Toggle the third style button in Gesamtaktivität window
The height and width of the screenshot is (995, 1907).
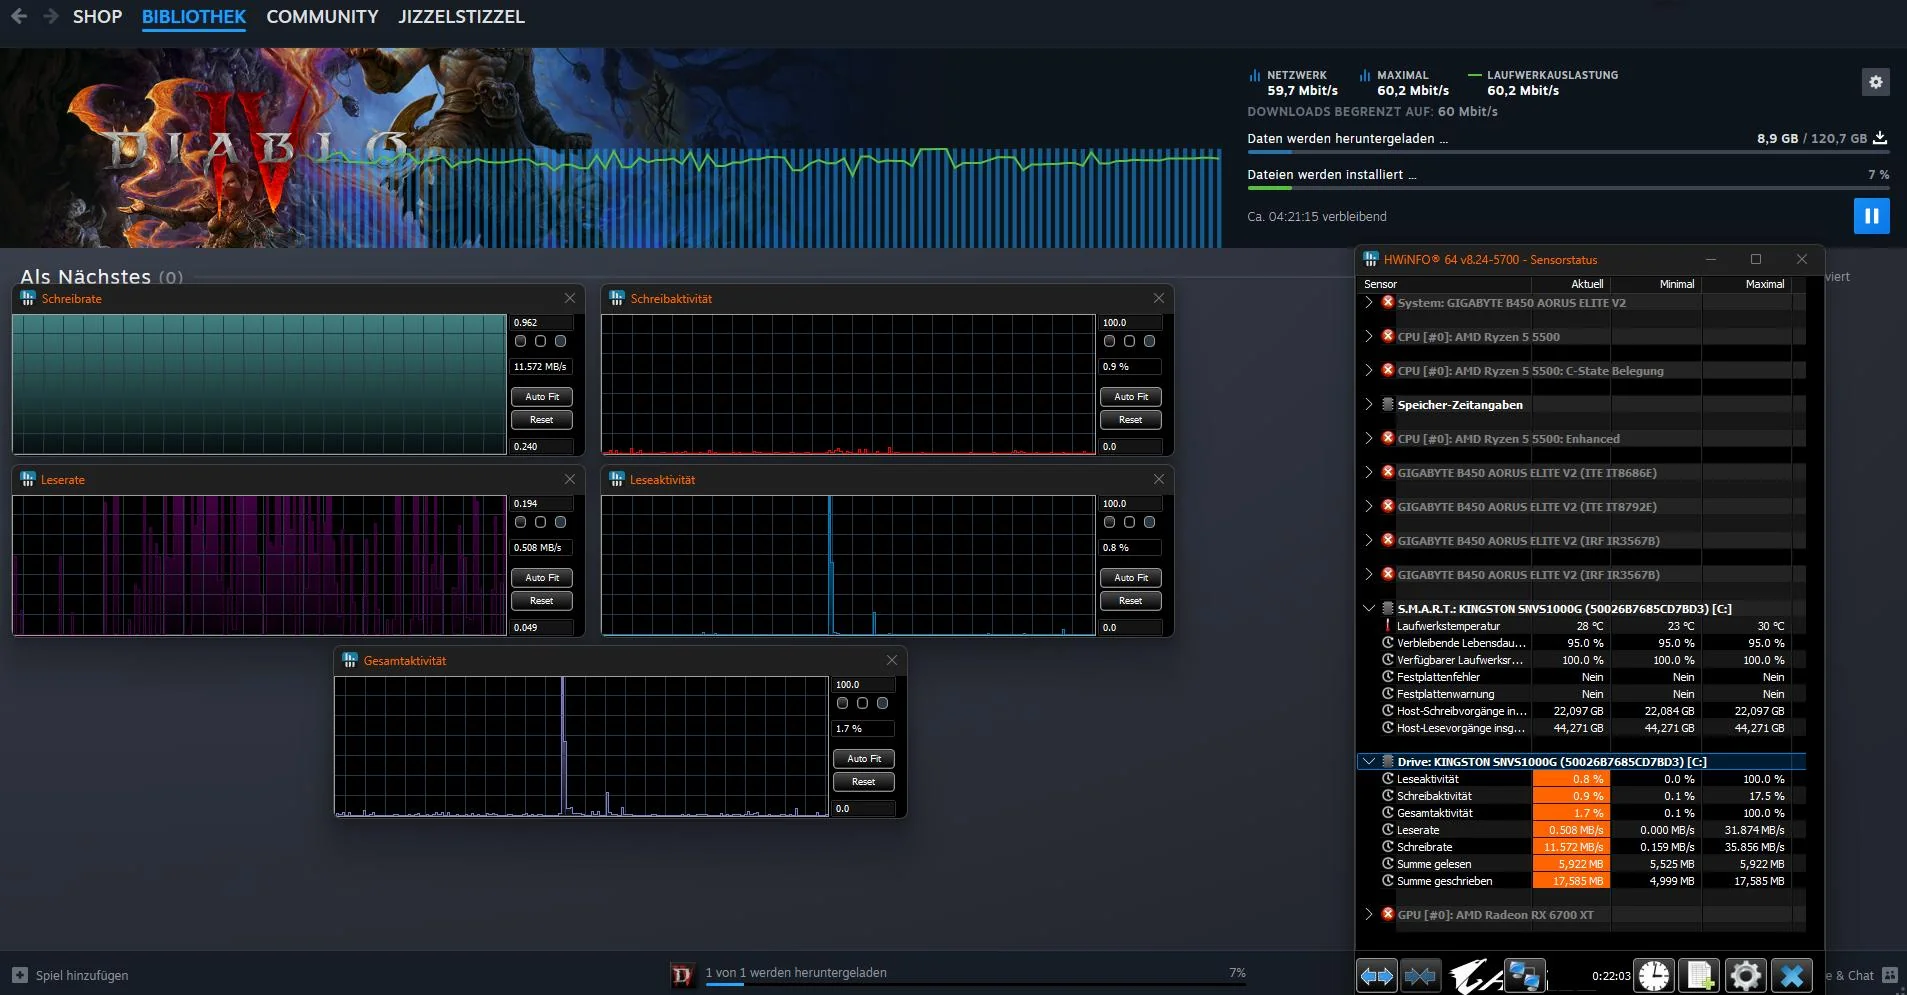[x=882, y=703]
